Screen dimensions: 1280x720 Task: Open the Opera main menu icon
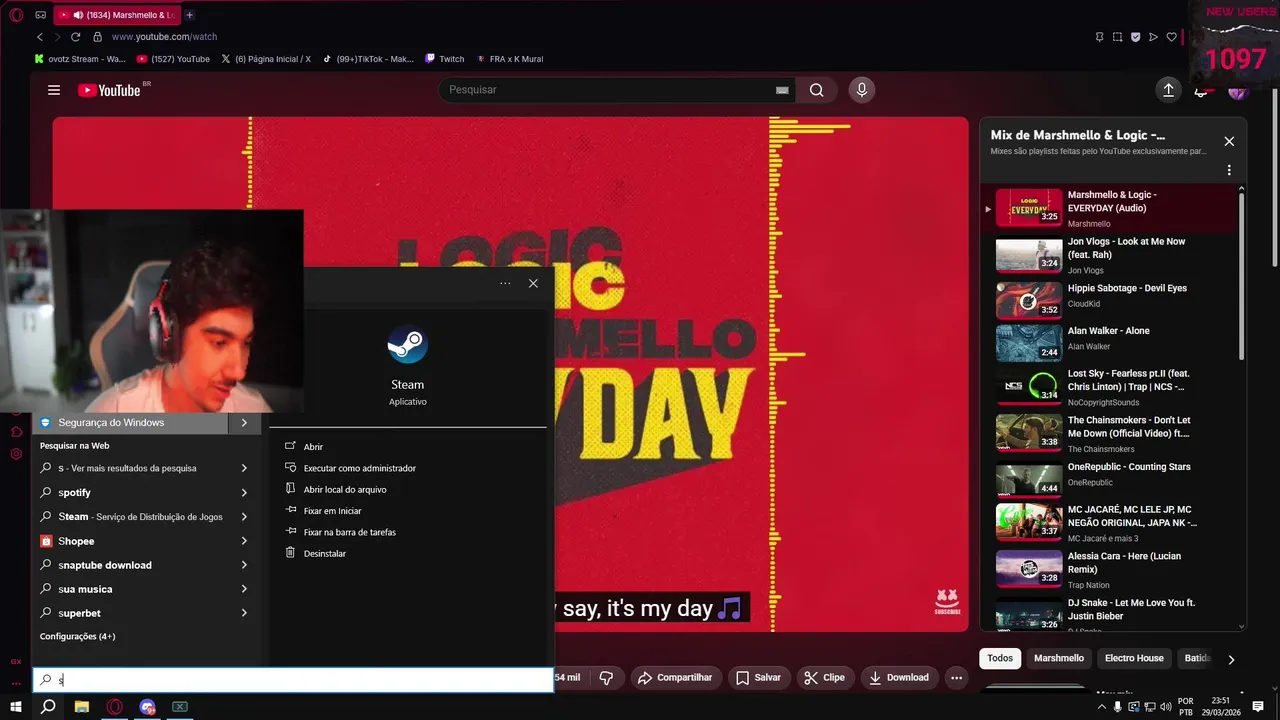click(x=16, y=15)
